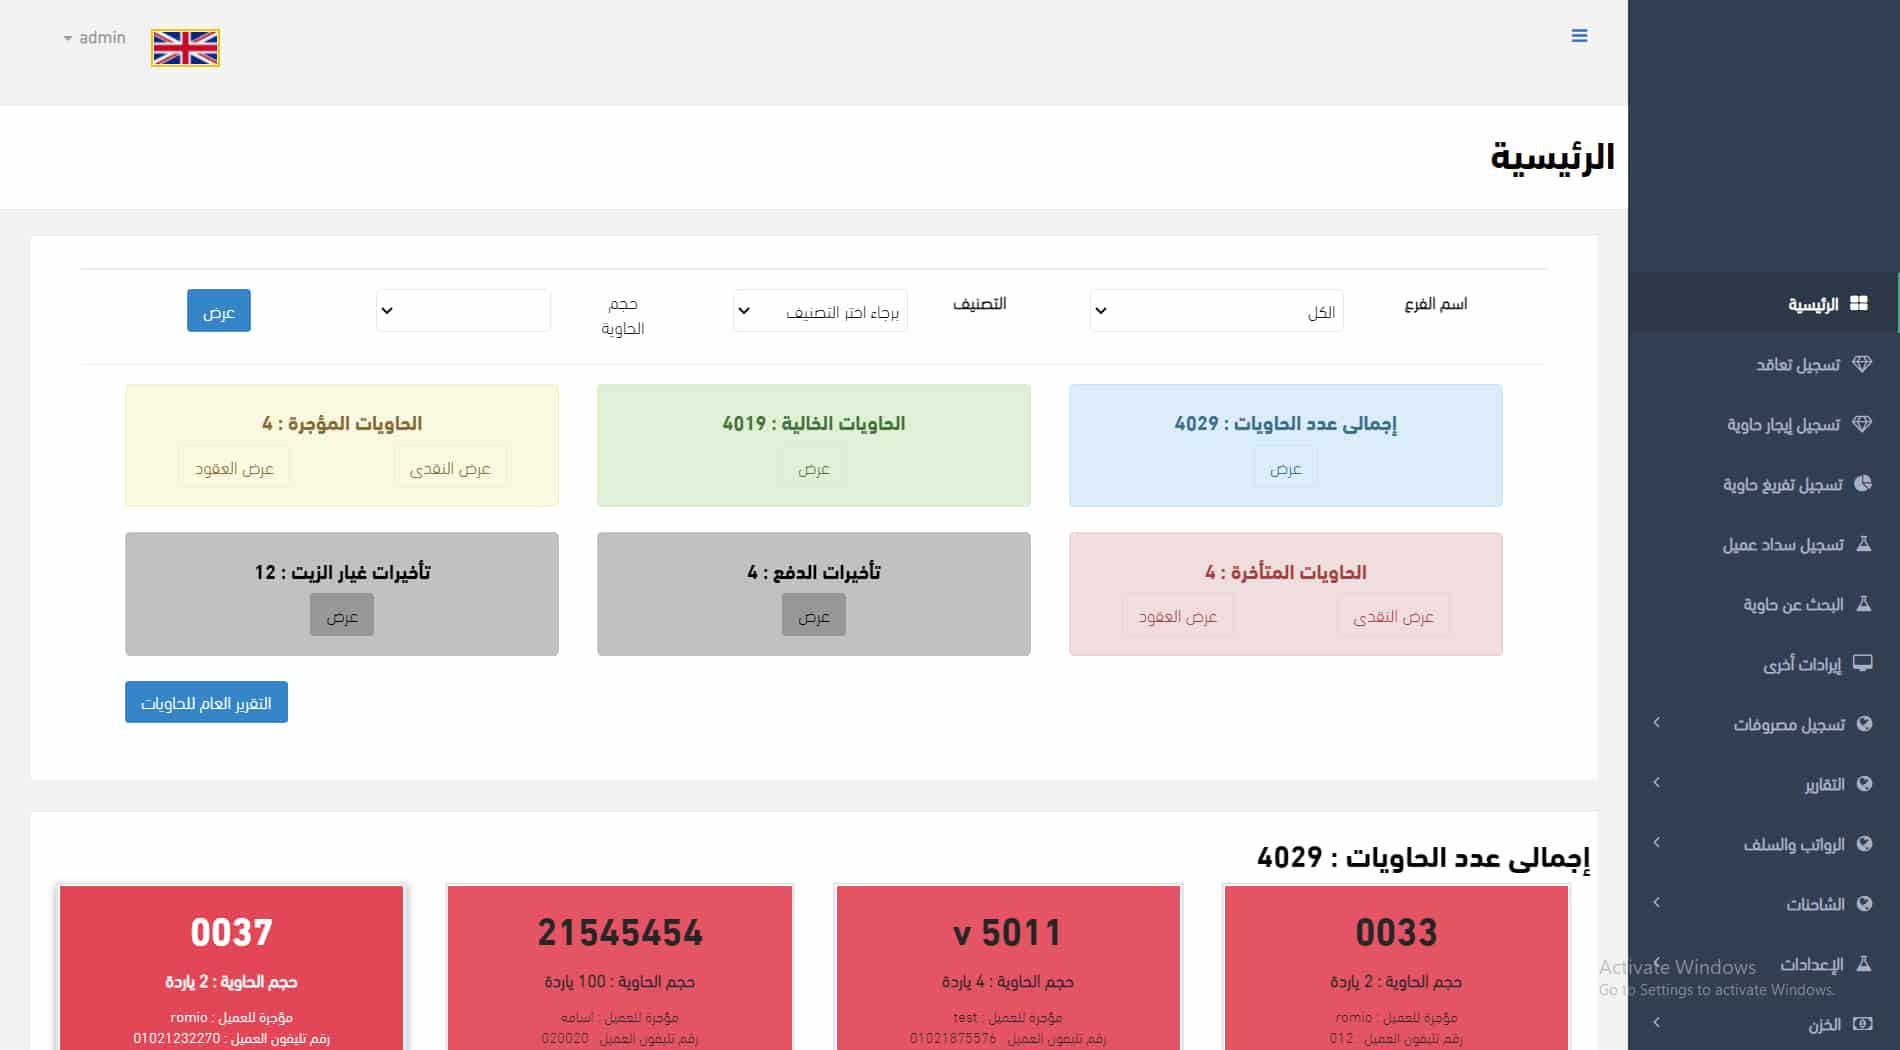Click the pie chart icon for تسجيل تفريغ حاوية
This screenshot has width=1900, height=1050.
pyautogui.click(x=1862, y=484)
